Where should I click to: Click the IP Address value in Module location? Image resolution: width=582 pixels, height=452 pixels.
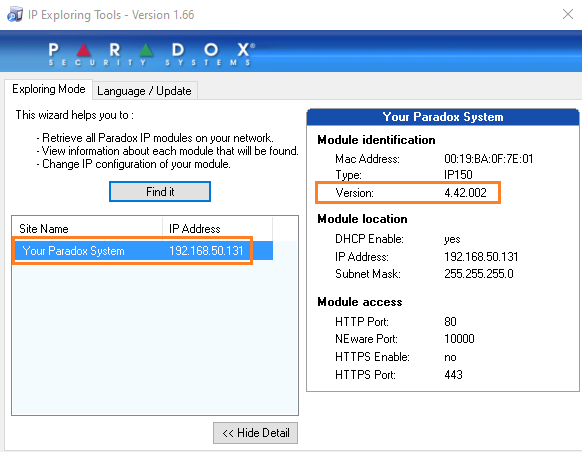481,256
